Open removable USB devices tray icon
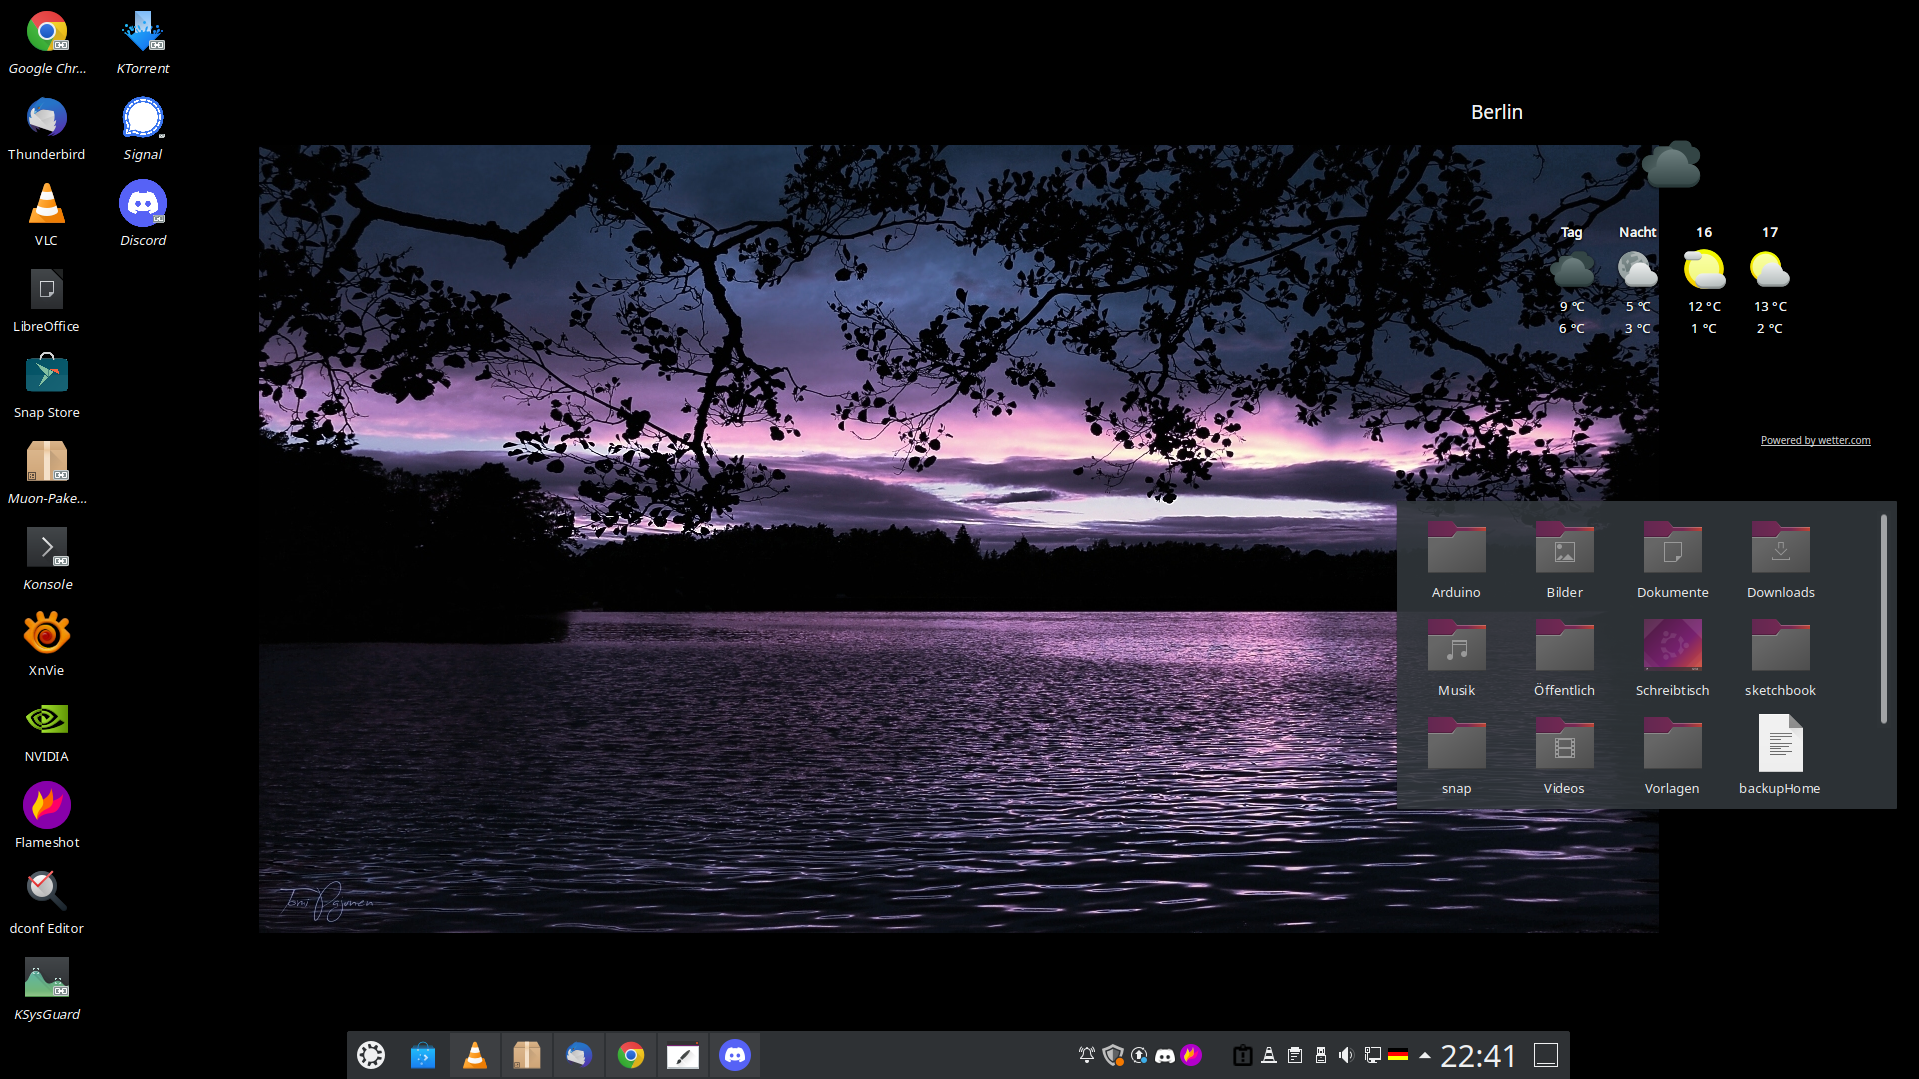The image size is (1919, 1079). click(x=1321, y=1055)
